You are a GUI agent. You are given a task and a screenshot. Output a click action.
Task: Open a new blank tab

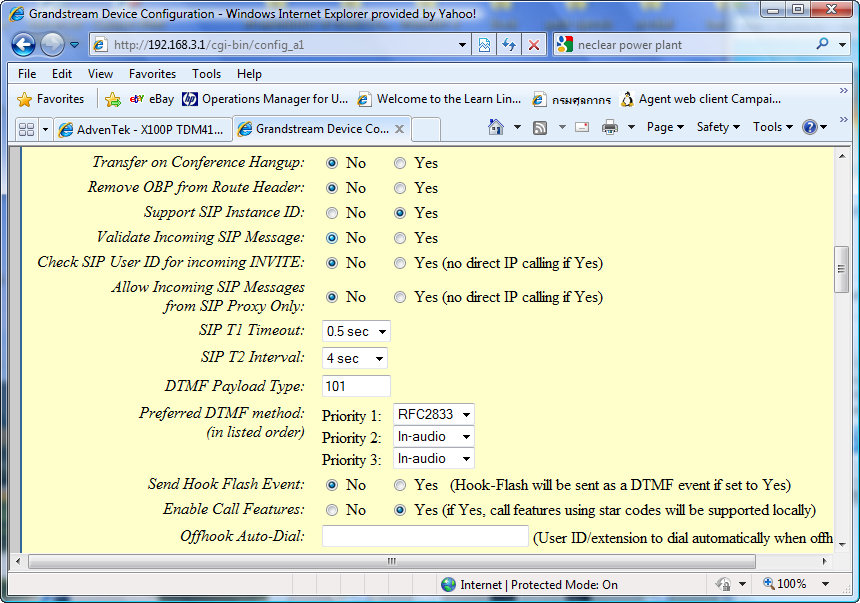click(426, 129)
